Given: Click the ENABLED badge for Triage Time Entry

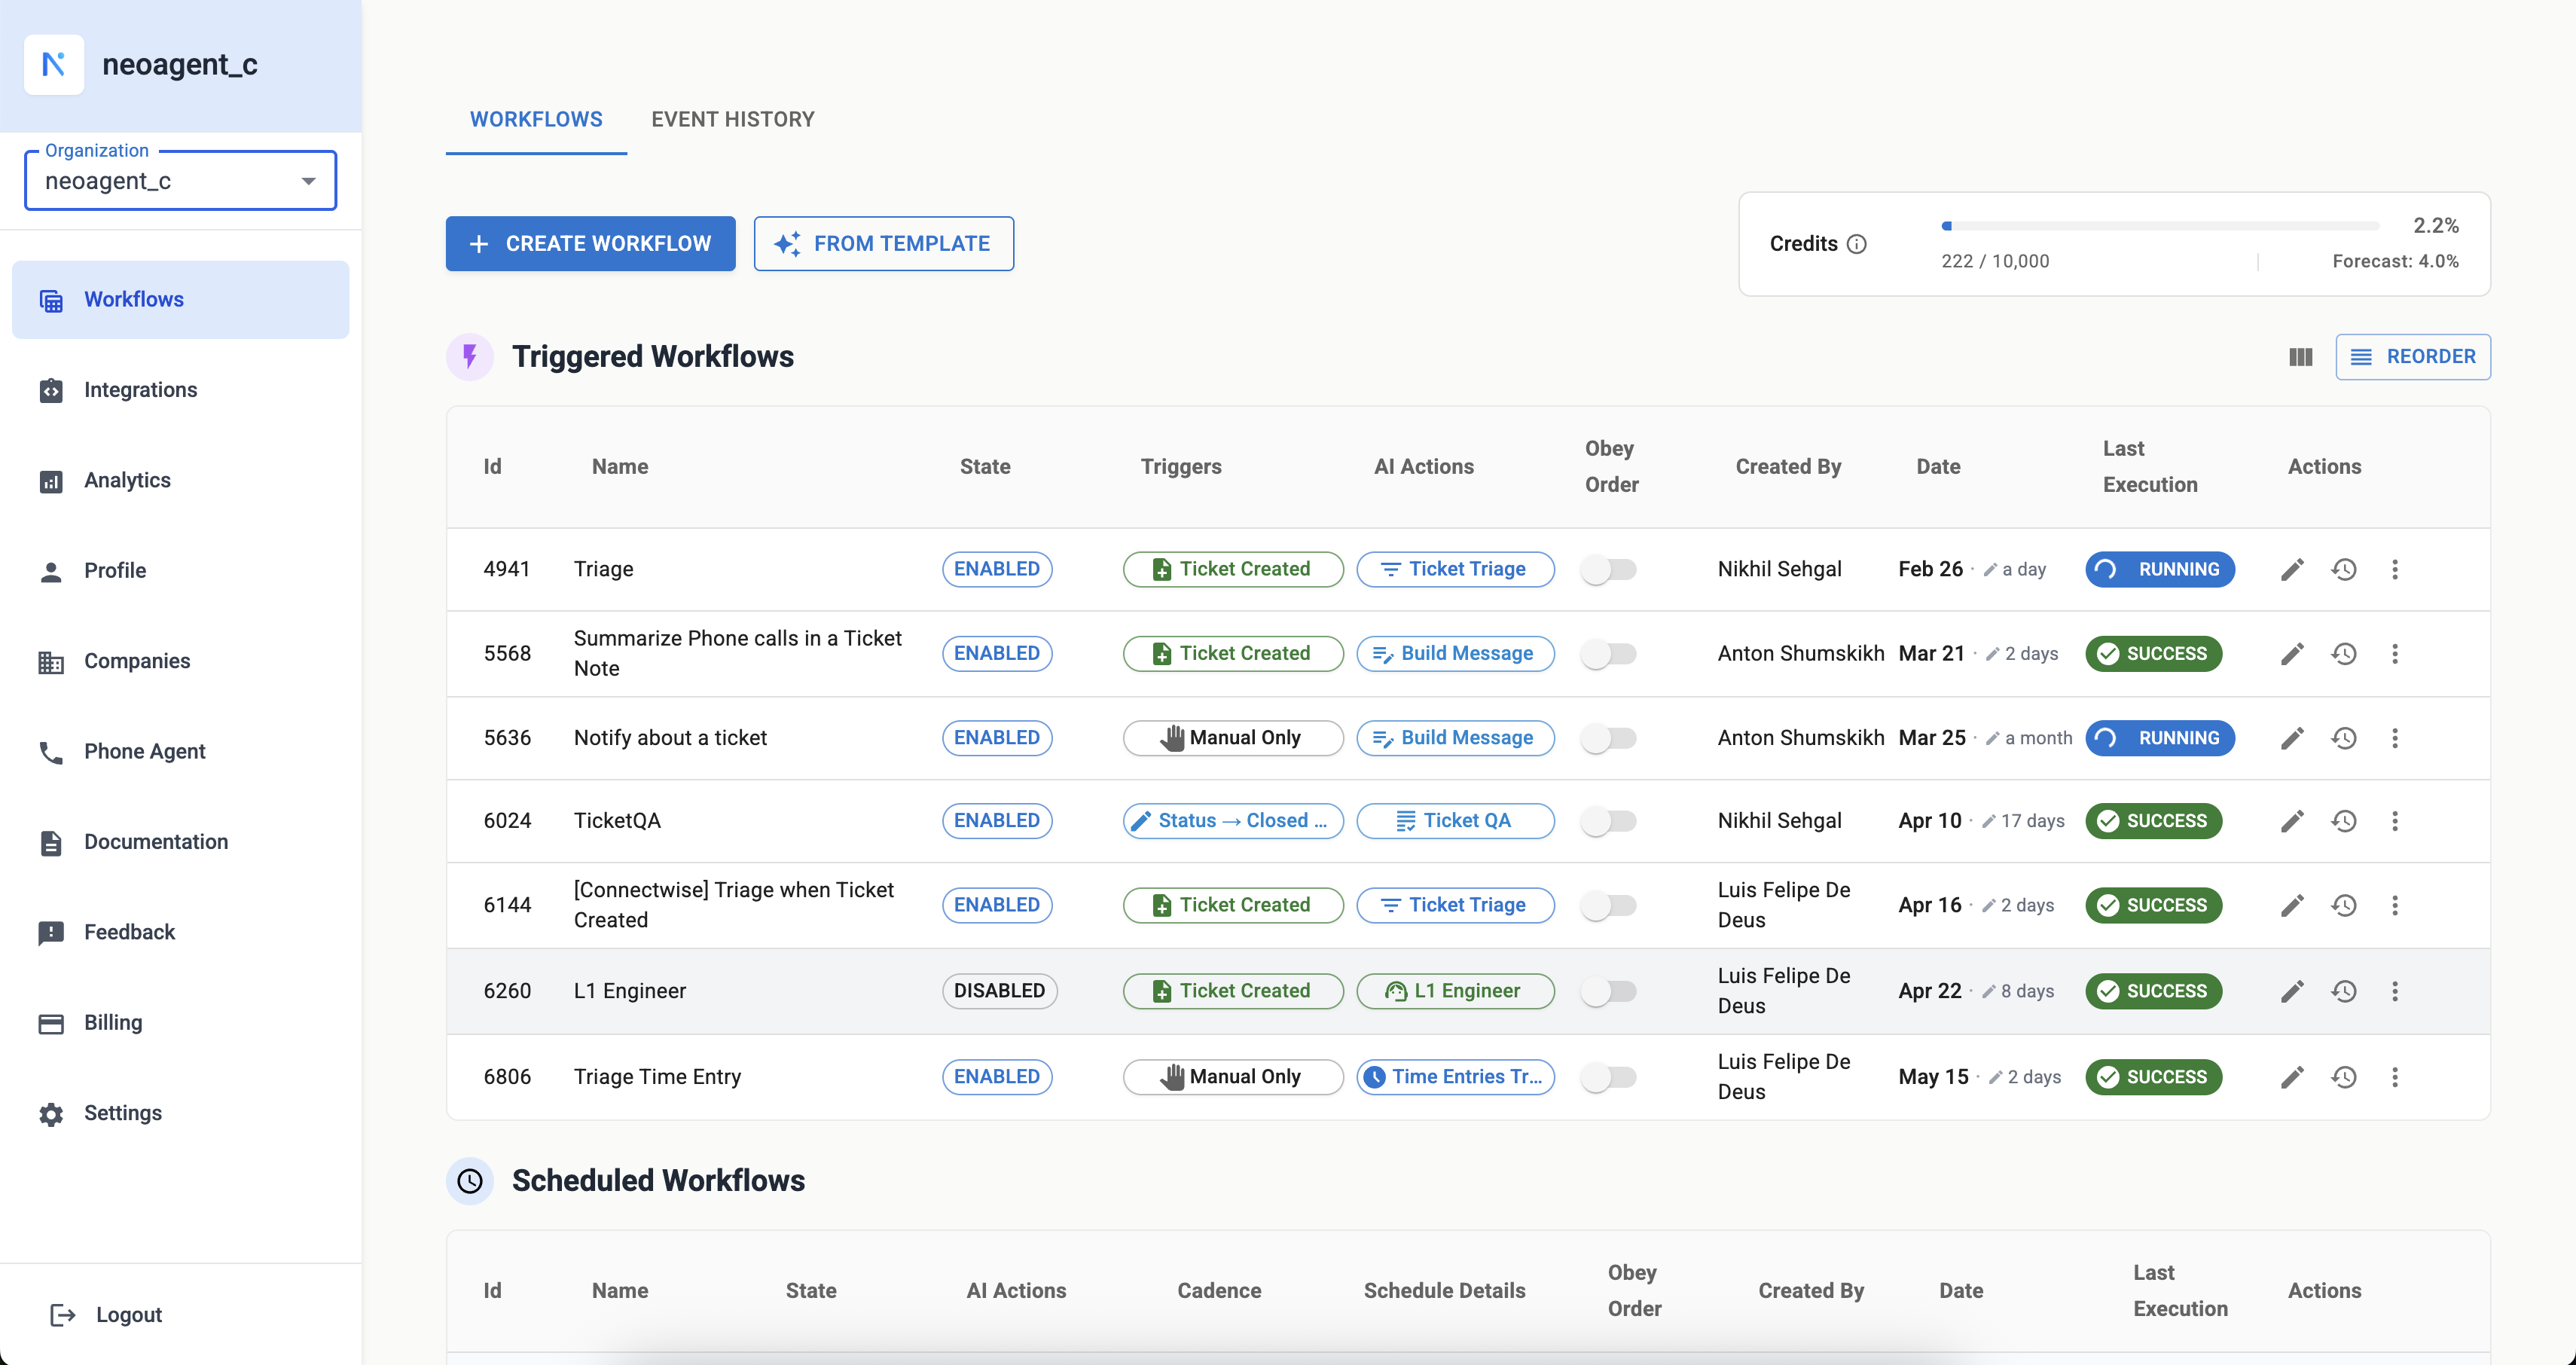Looking at the screenshot, I should pos(997,1077).
